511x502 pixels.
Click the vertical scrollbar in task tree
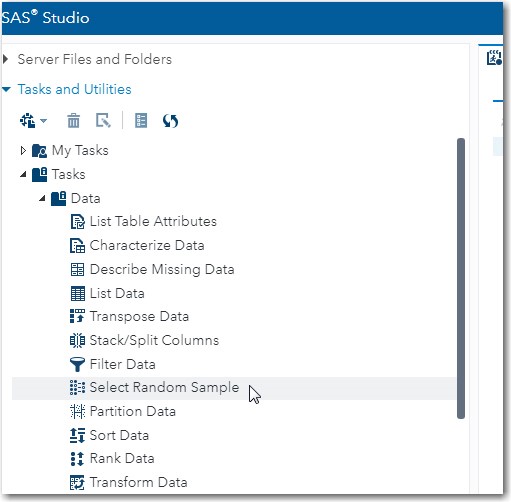461,278
